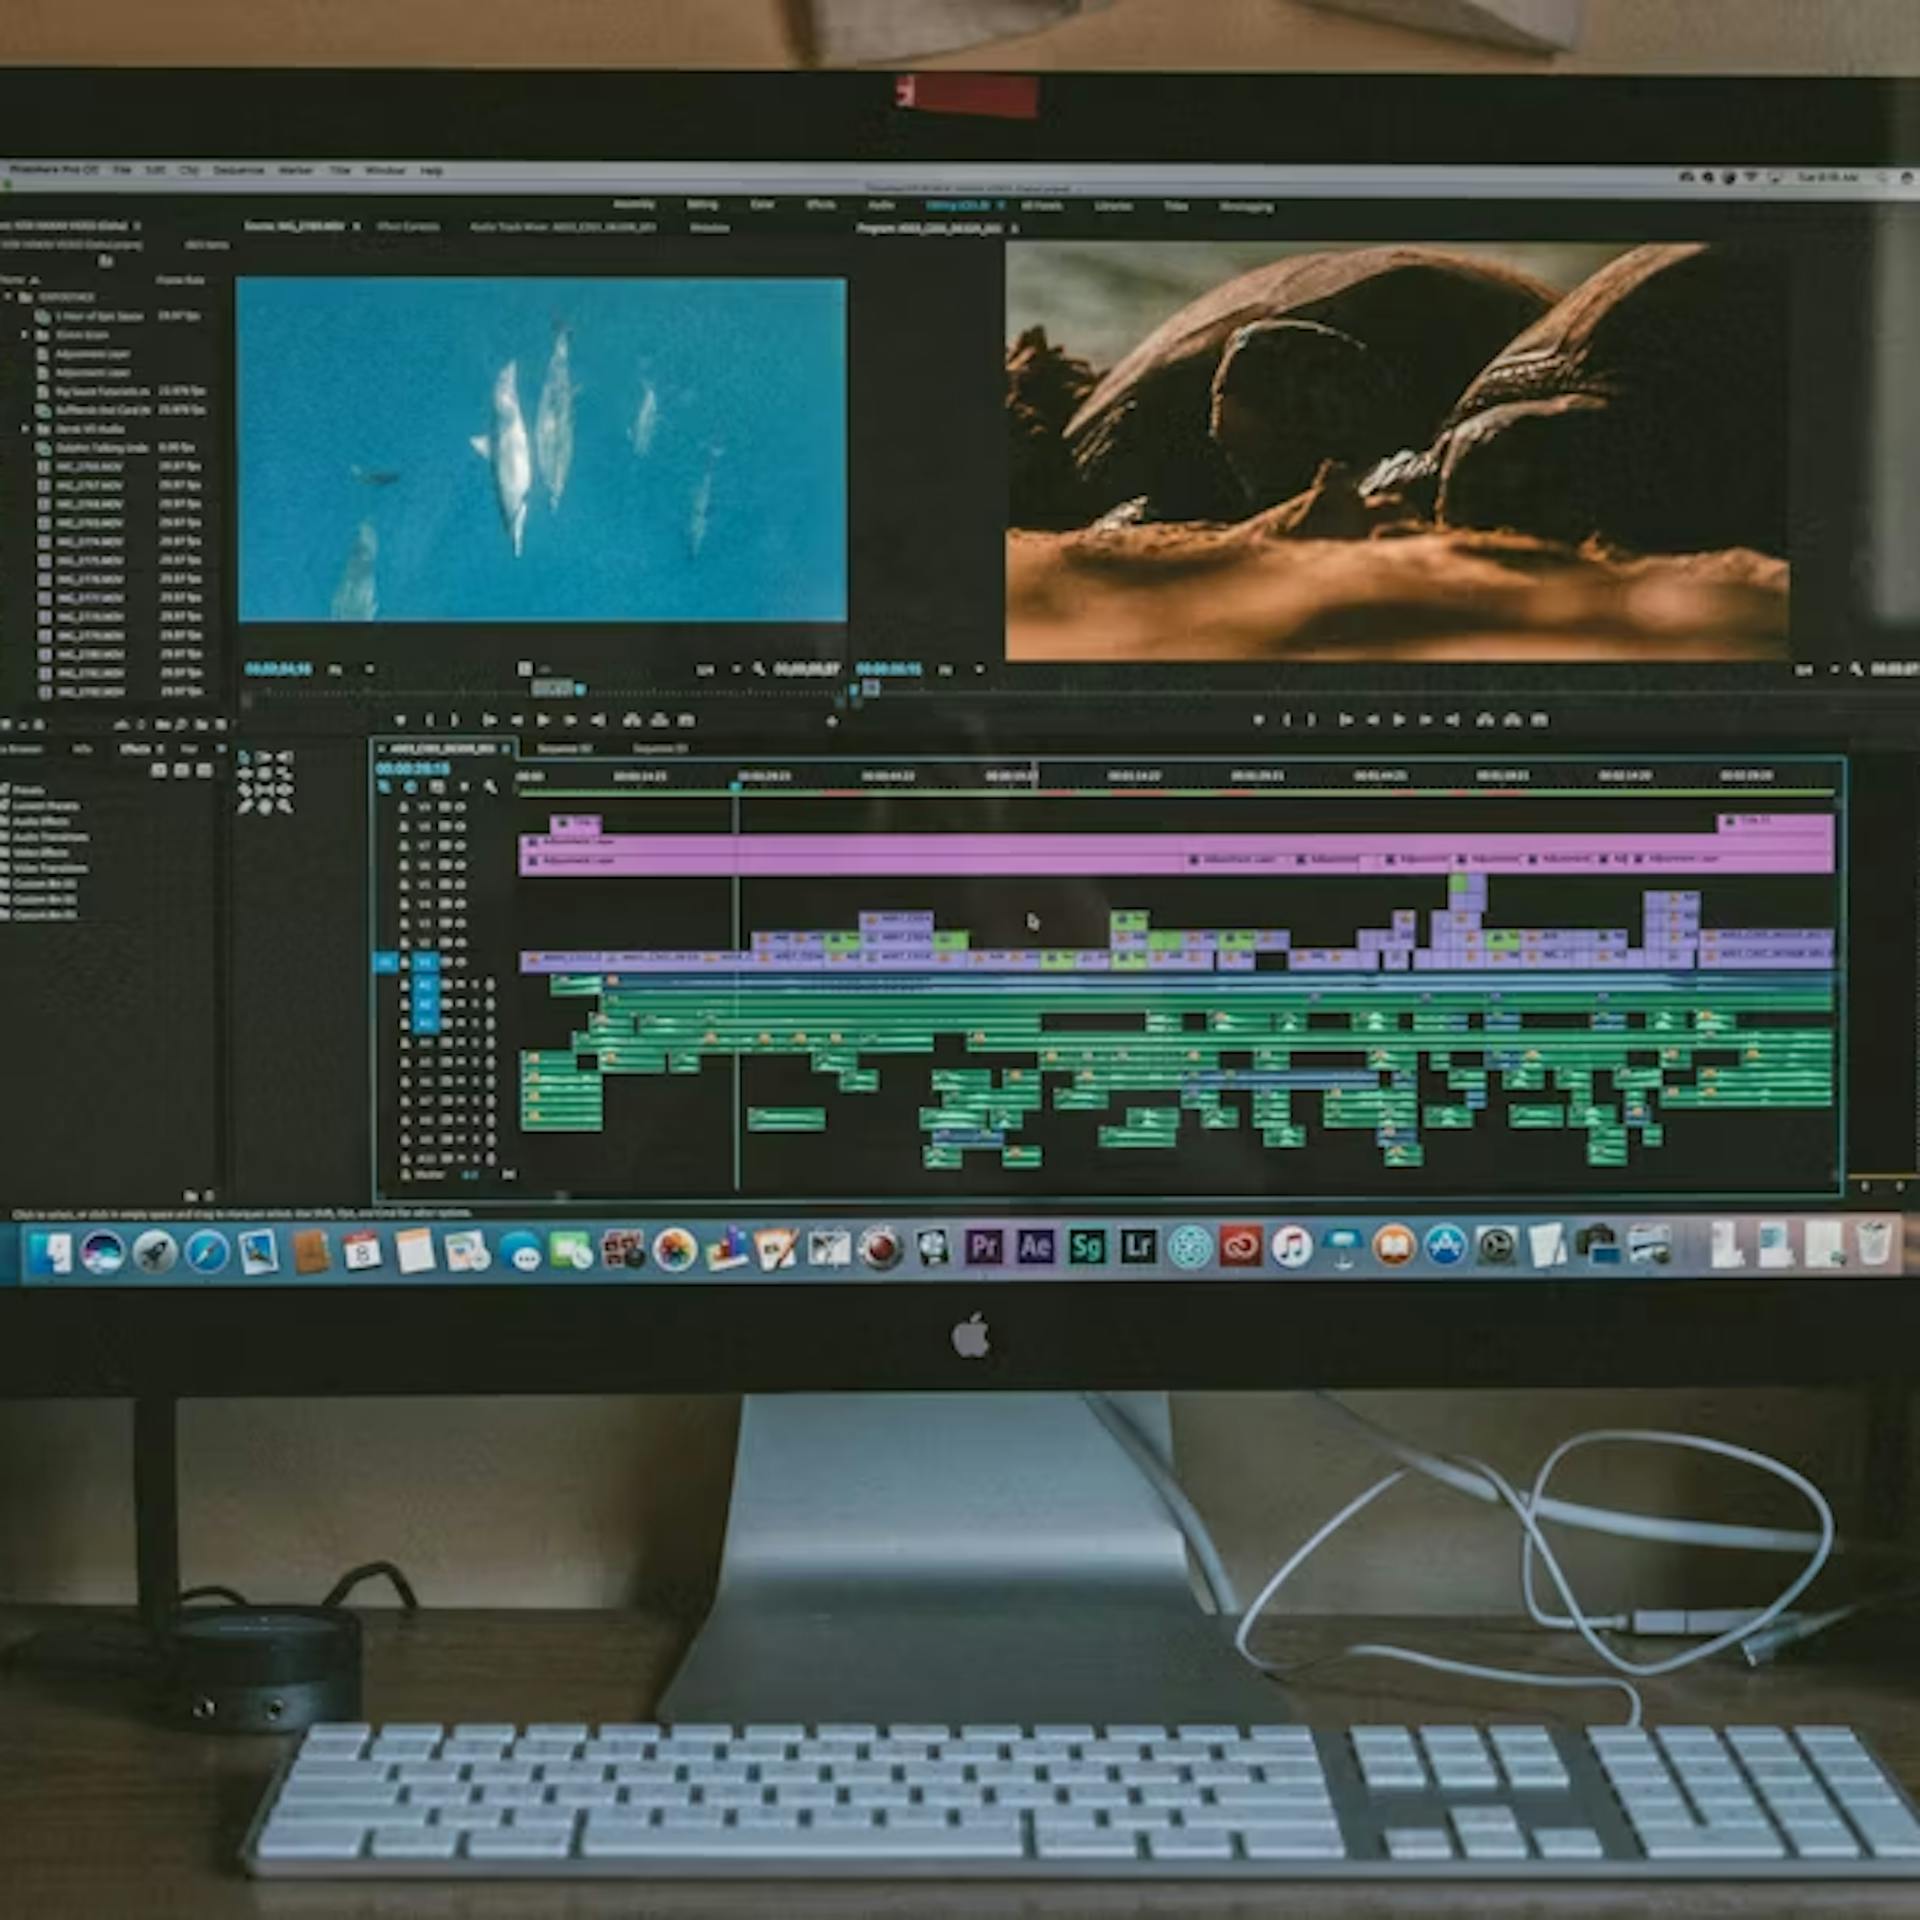Open the Libraries workspace

1116,207
